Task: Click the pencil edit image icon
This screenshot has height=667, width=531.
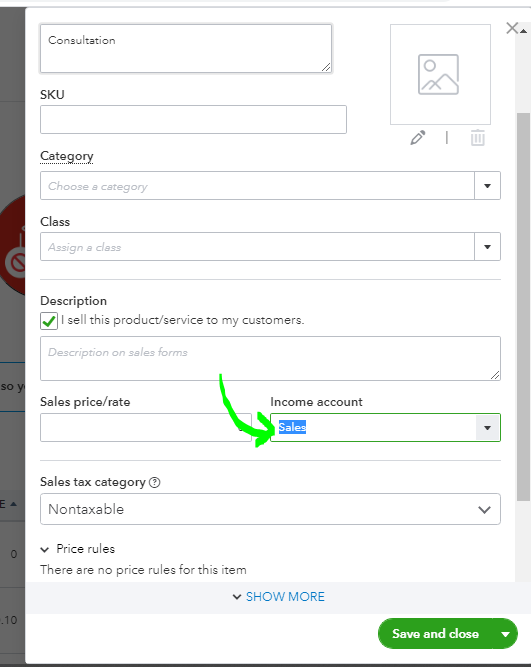Action: pos(417,138)
